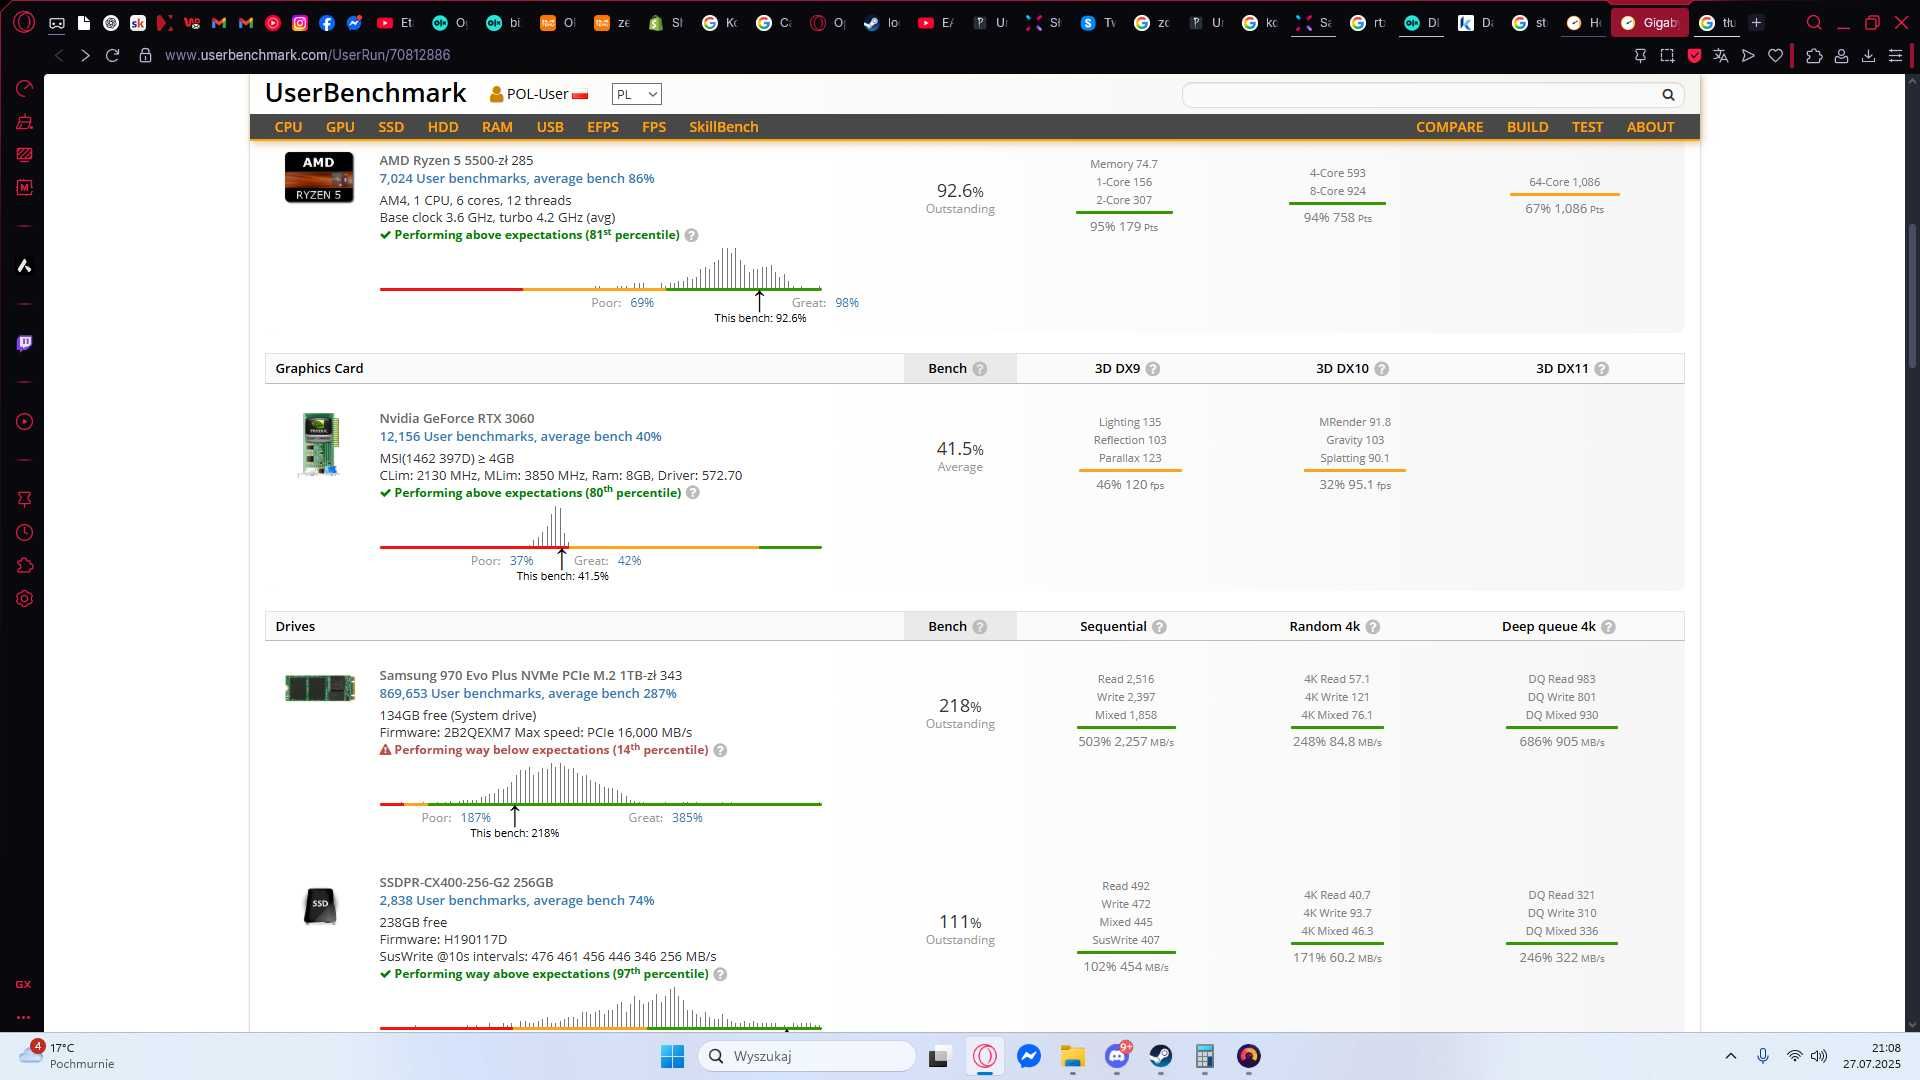Open toolbar extensions puzzle icon
The image size is (1920, 1080).
click(x=1814, y=56)
